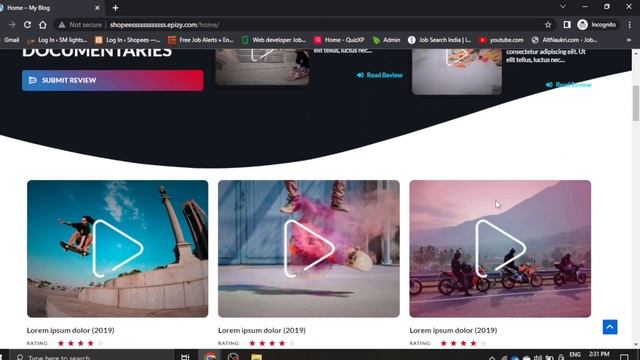The height and width of the screenshot is (360, 640).
Task: Click the taskbar clock showing 2:31 PM
Action: click(599, 354)
